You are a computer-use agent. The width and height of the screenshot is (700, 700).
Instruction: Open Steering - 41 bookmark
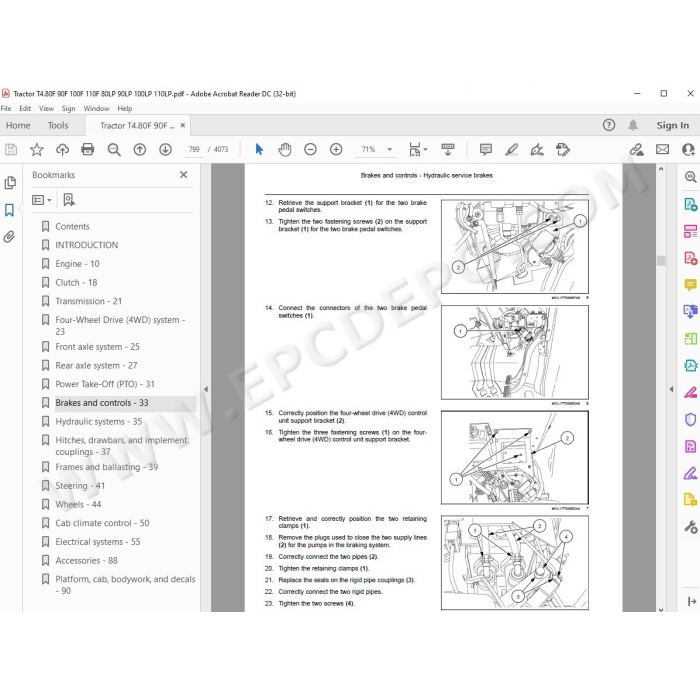click(80, 486)
